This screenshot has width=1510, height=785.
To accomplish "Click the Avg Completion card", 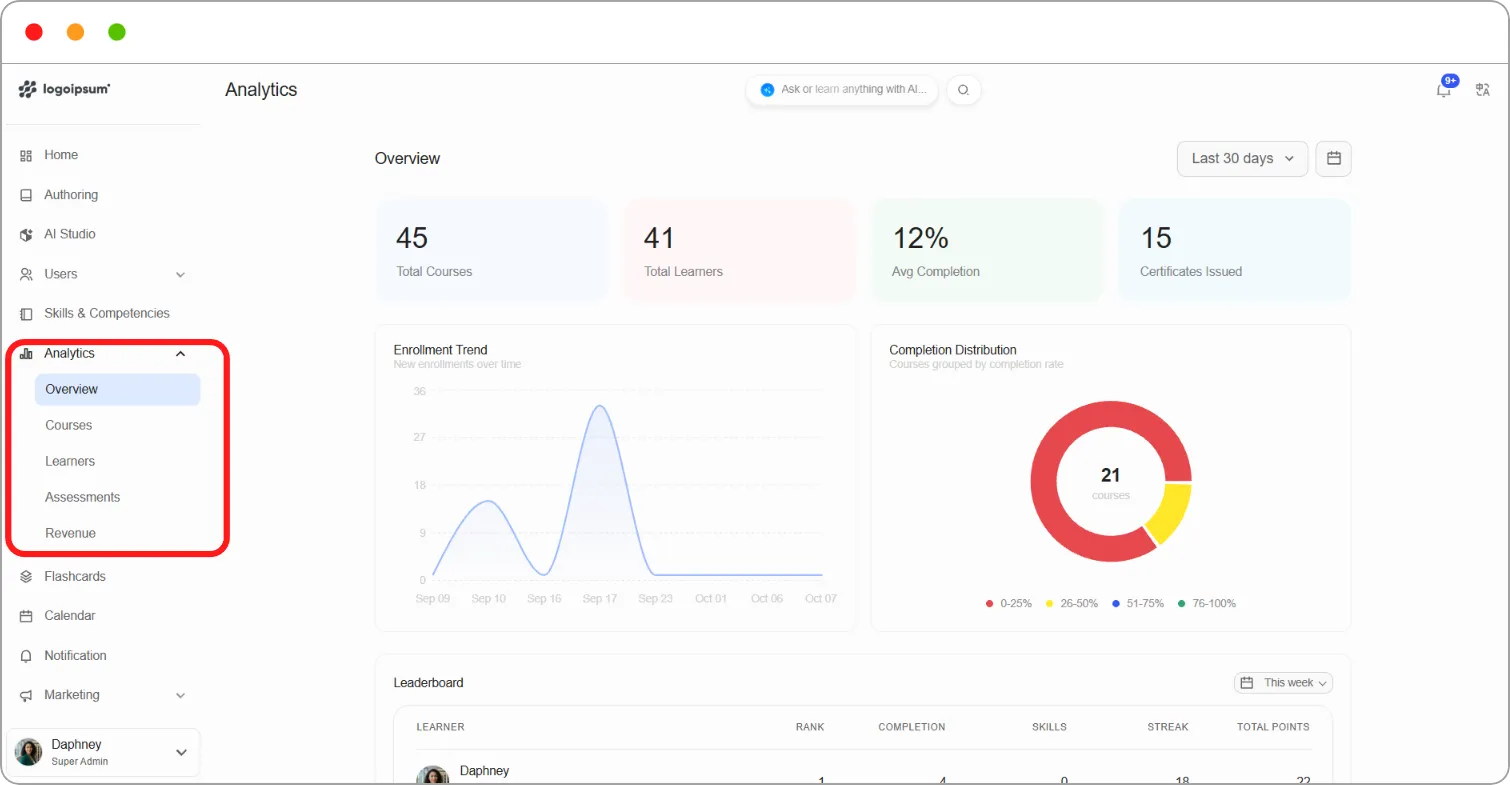I will tap(987, 250).
